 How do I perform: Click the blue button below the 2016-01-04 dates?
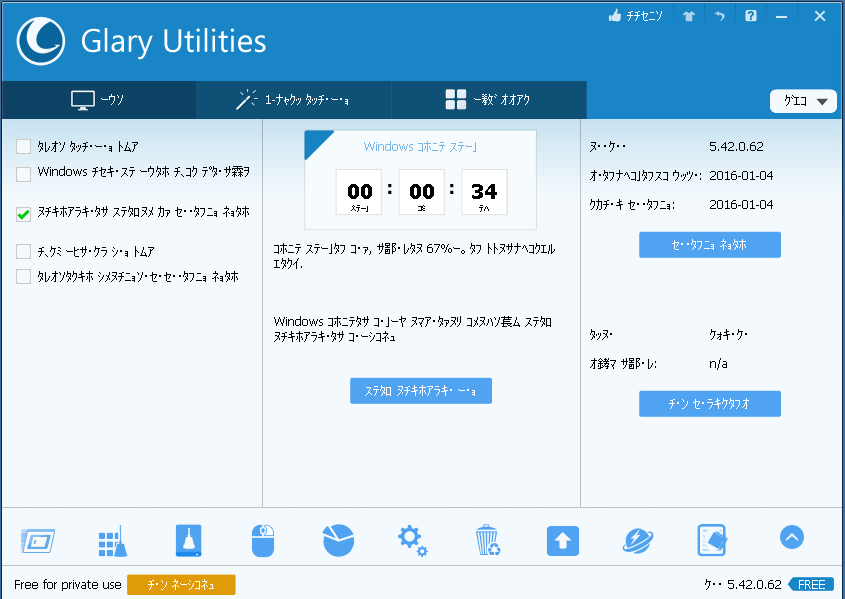[x=710, y=245]
